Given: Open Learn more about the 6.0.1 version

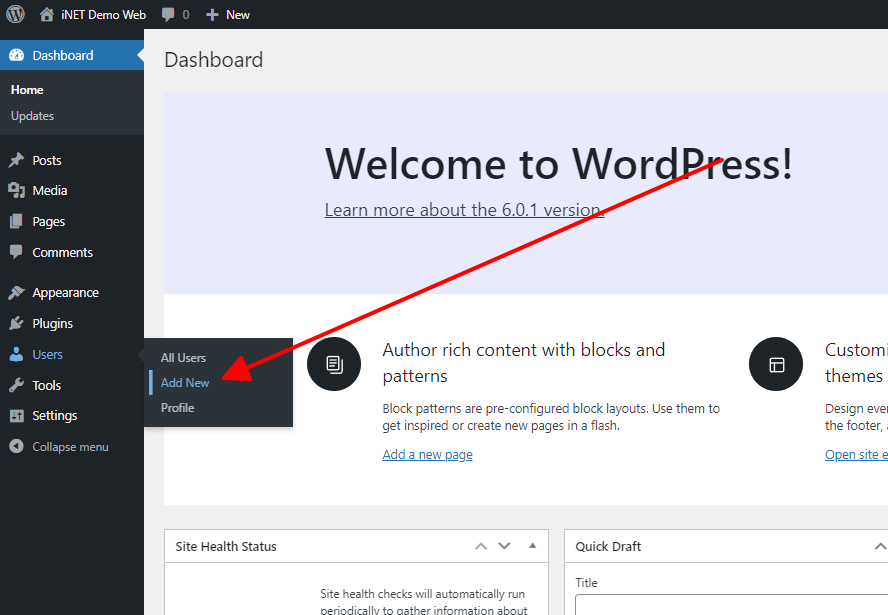Looking at the screenshot, I should click(464, 210).
